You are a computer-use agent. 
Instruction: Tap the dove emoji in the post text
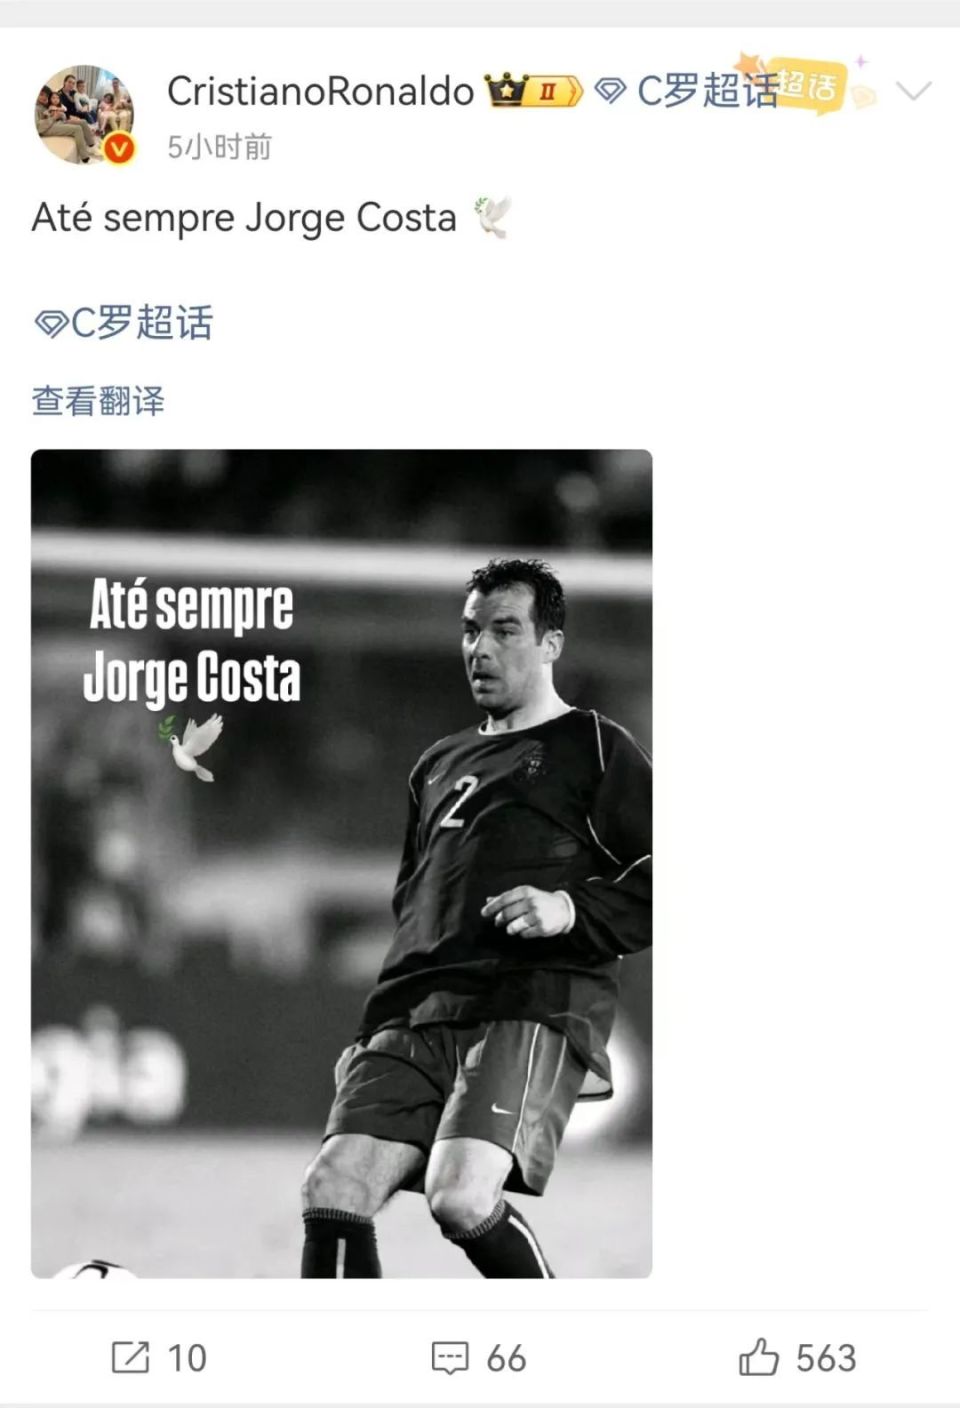click(492, 217)
